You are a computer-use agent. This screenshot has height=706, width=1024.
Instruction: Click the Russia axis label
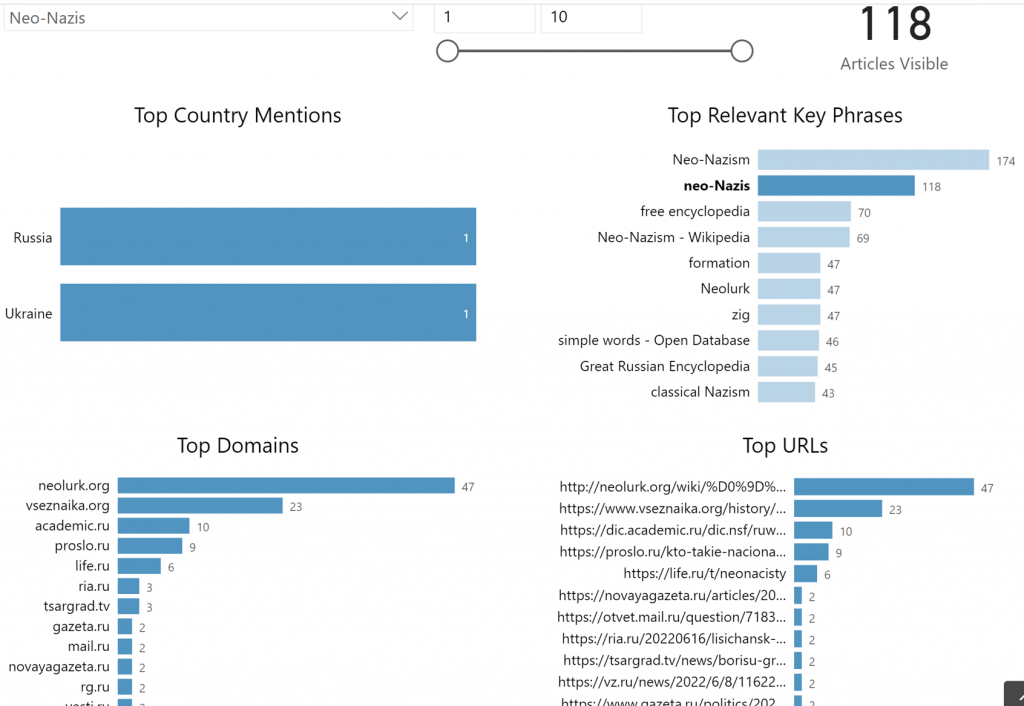click(33, 238)
